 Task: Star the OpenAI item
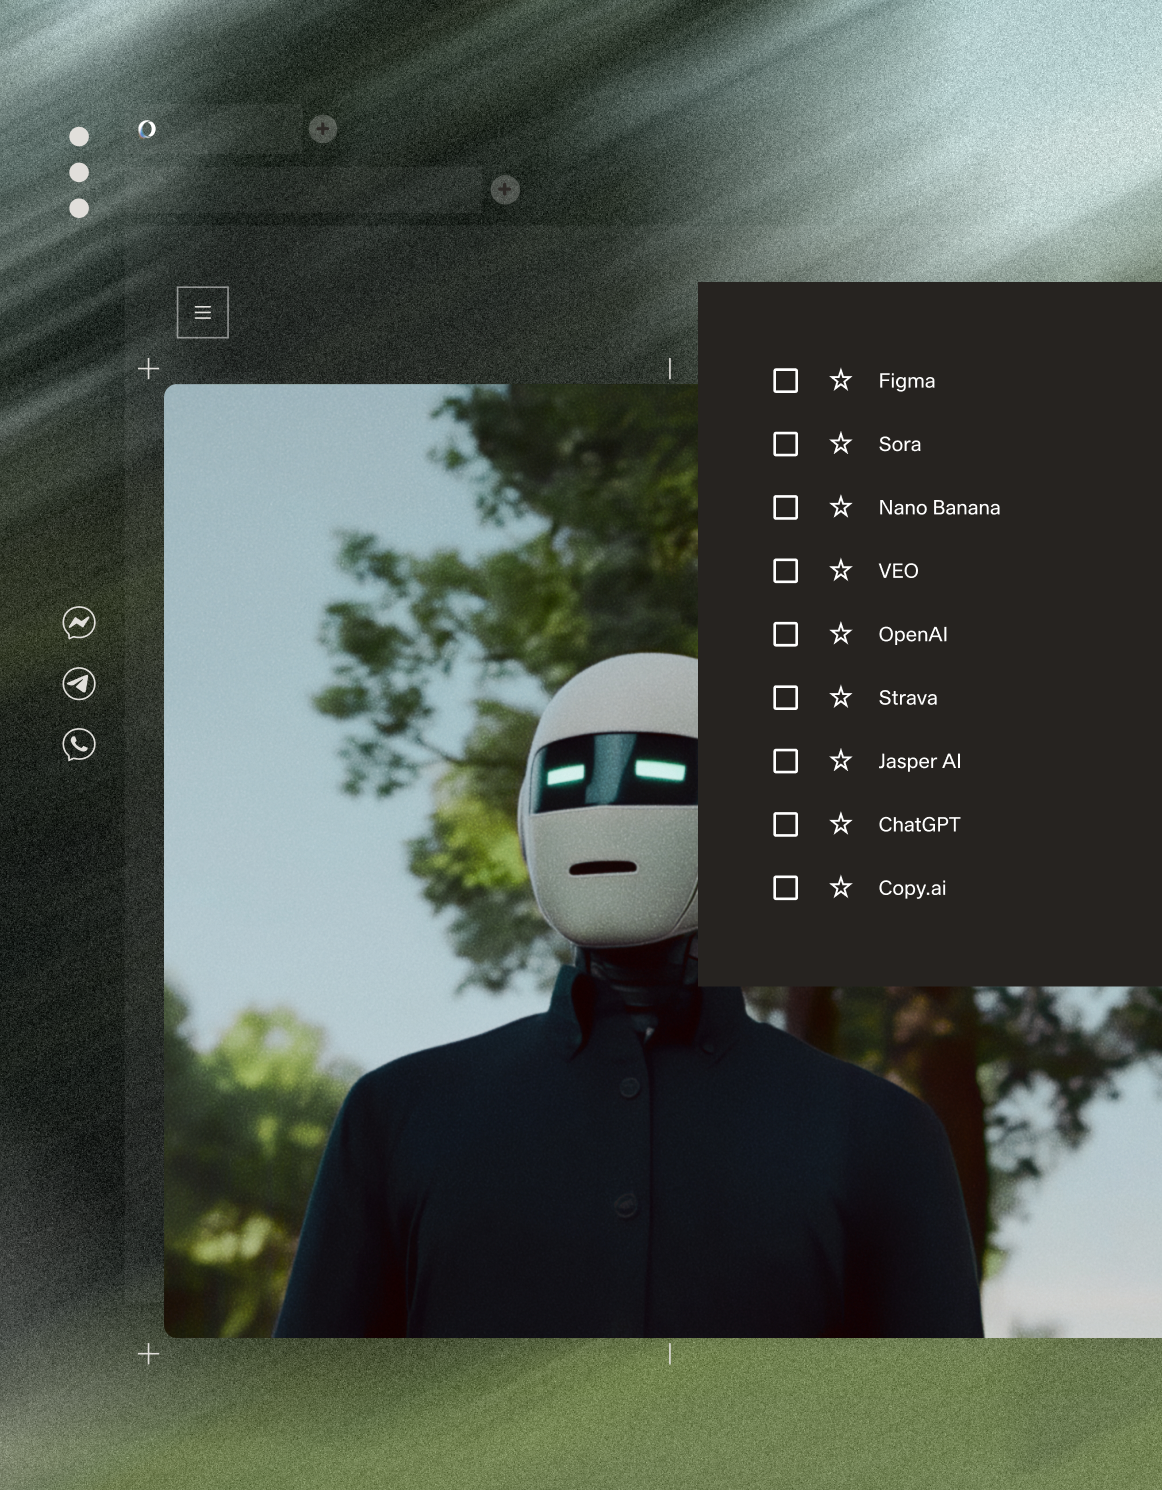pyautogui.click(x=841, y=634)
